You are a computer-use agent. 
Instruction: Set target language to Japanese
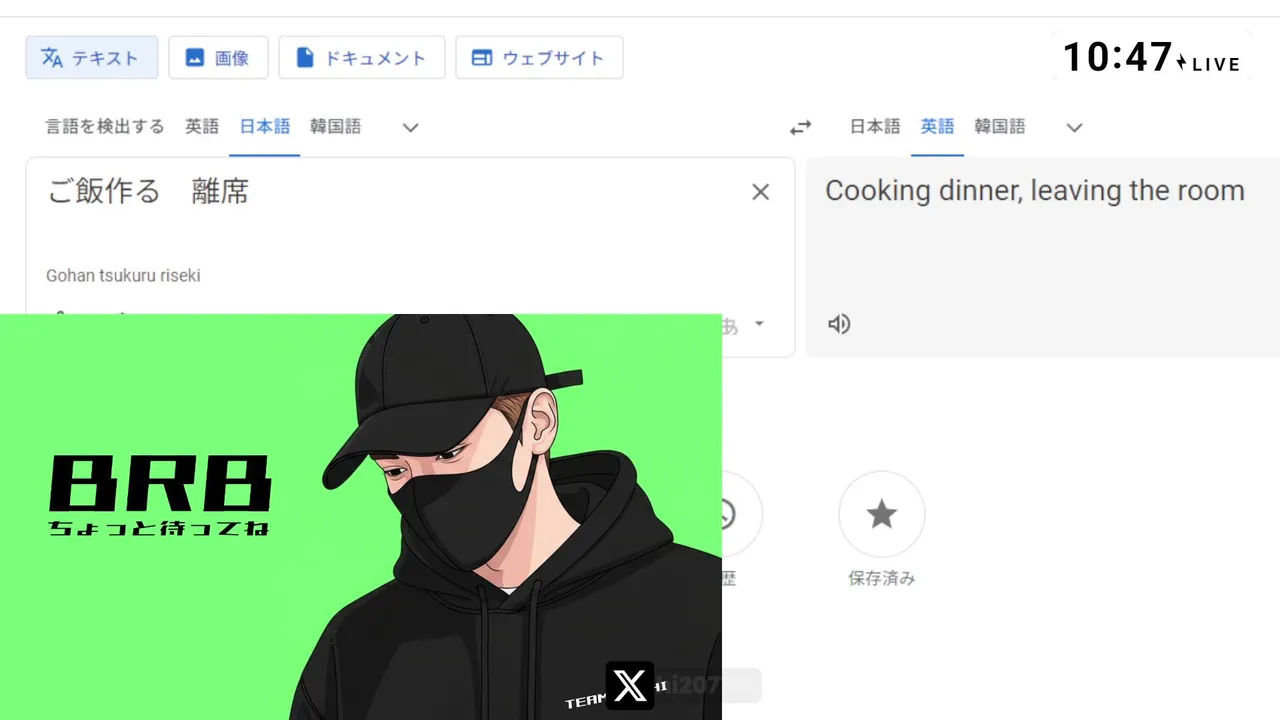pyautogui.click(x=875, y=127)
